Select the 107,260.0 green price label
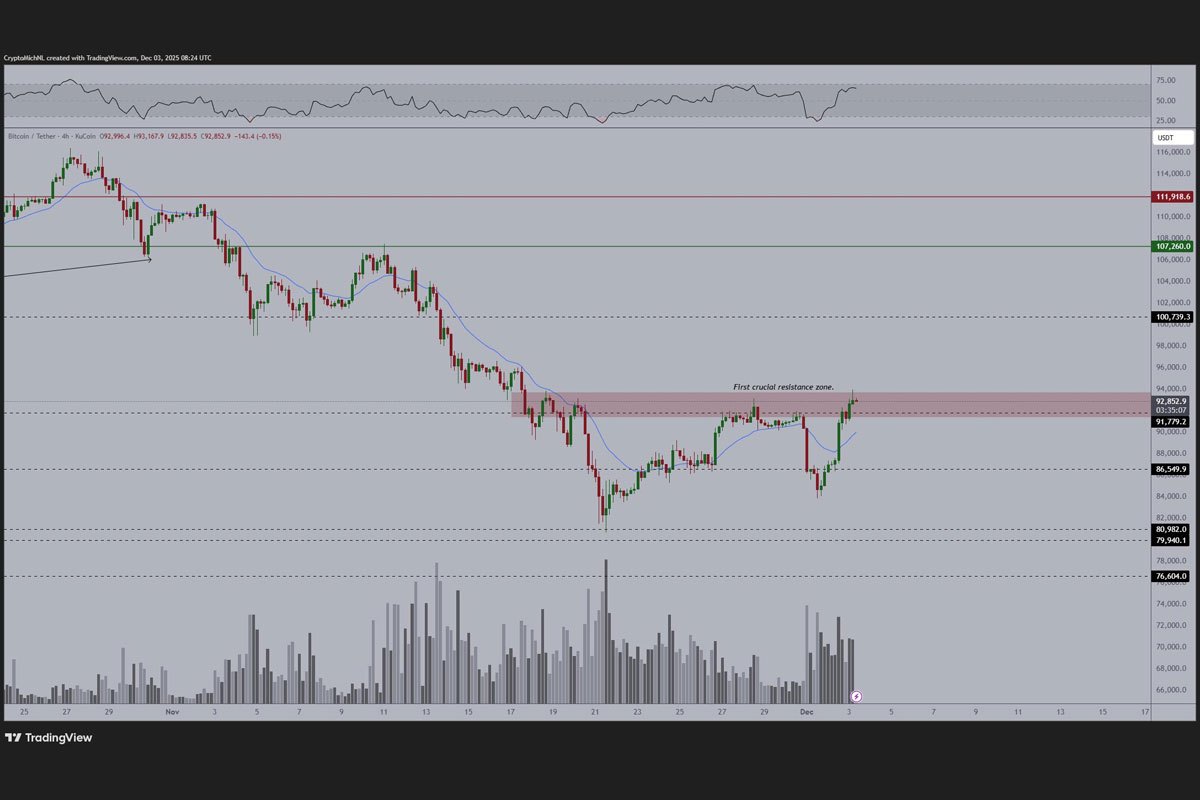Image resolution: width=1200 pixels, height=800 pixels. coord(1173,246)
